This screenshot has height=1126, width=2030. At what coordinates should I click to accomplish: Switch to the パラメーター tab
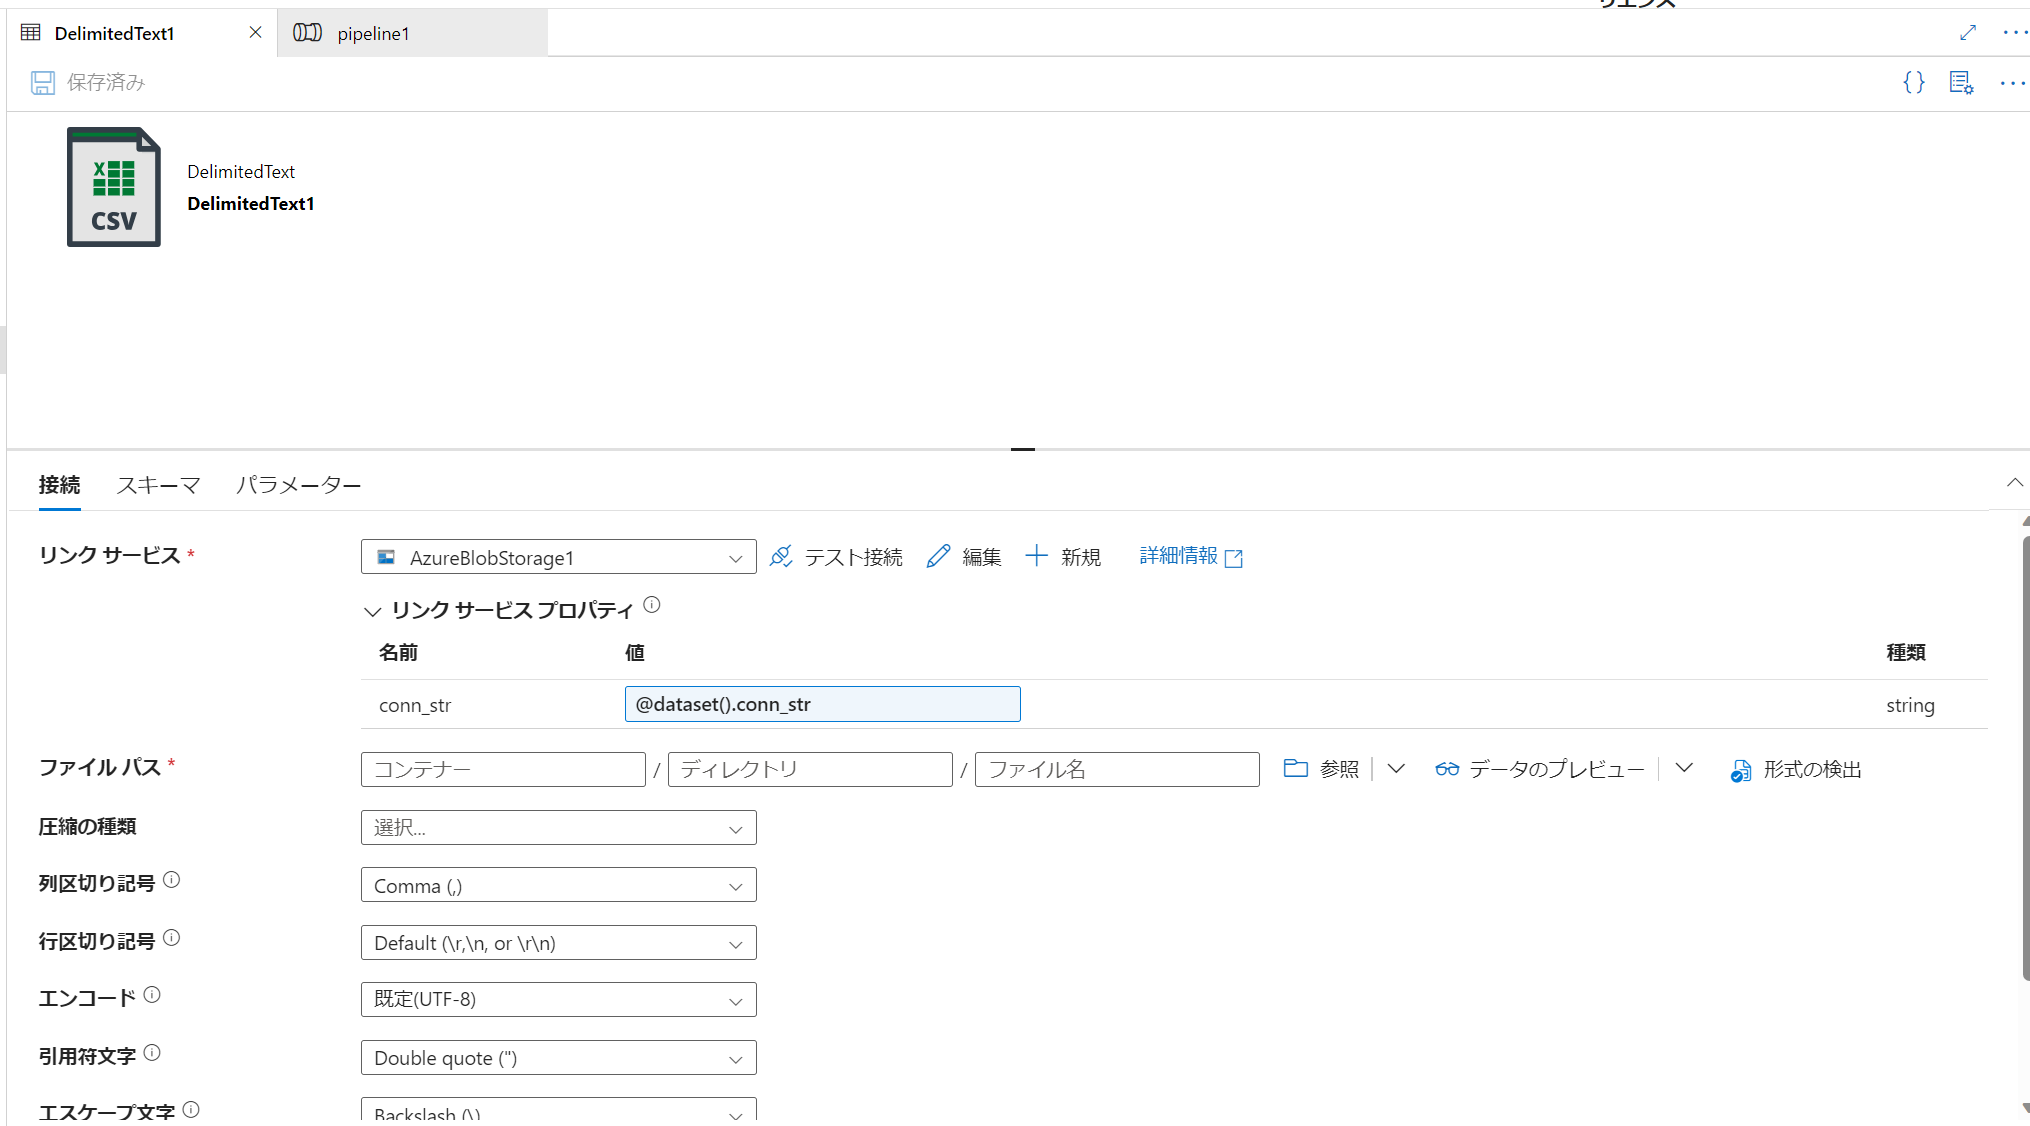click(298, 485)
